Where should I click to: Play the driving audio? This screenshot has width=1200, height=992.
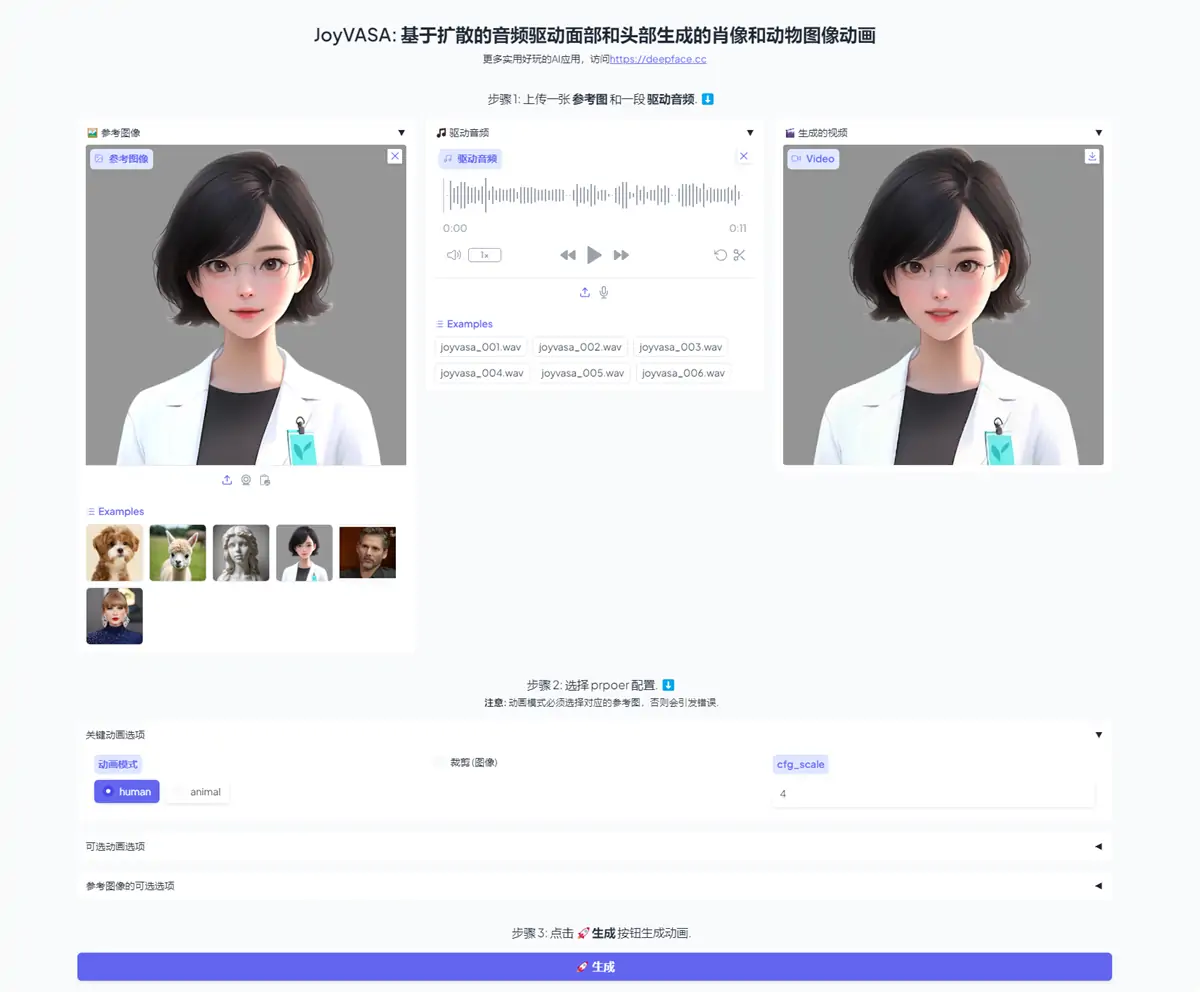[594, 255]
